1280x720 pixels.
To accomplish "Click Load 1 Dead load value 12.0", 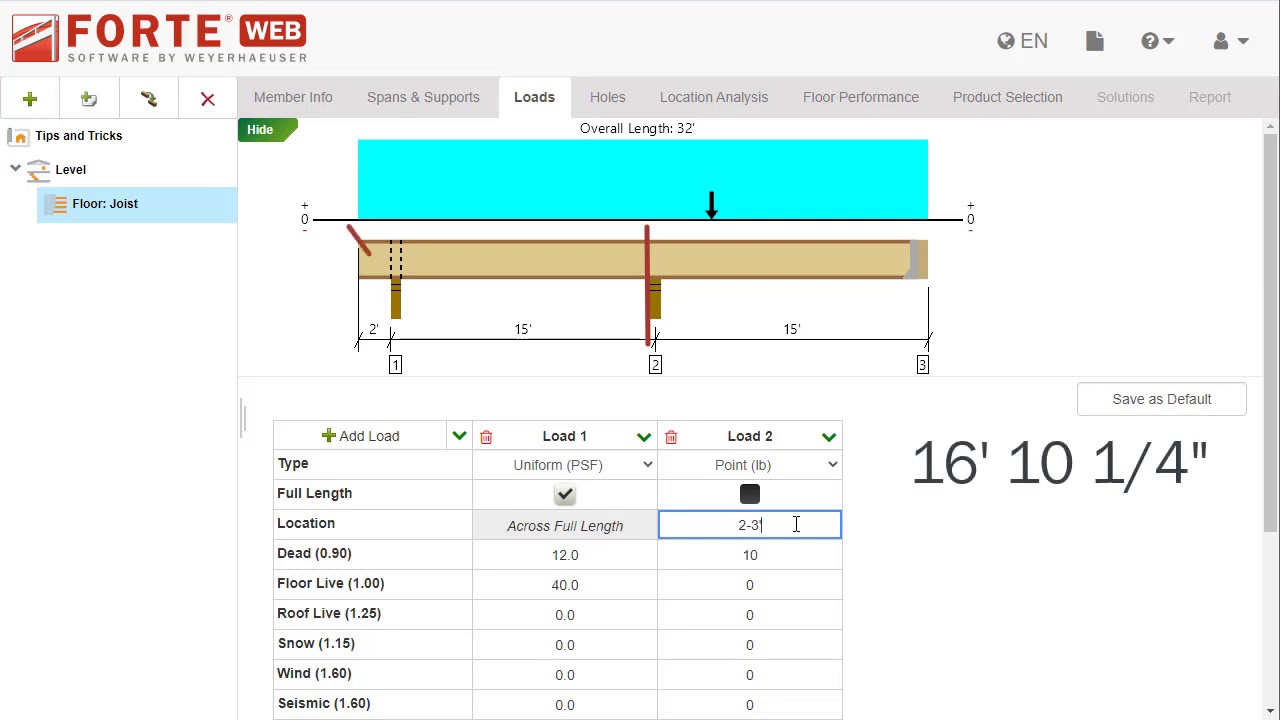I will pyautogui.click(x=565, y=555).
